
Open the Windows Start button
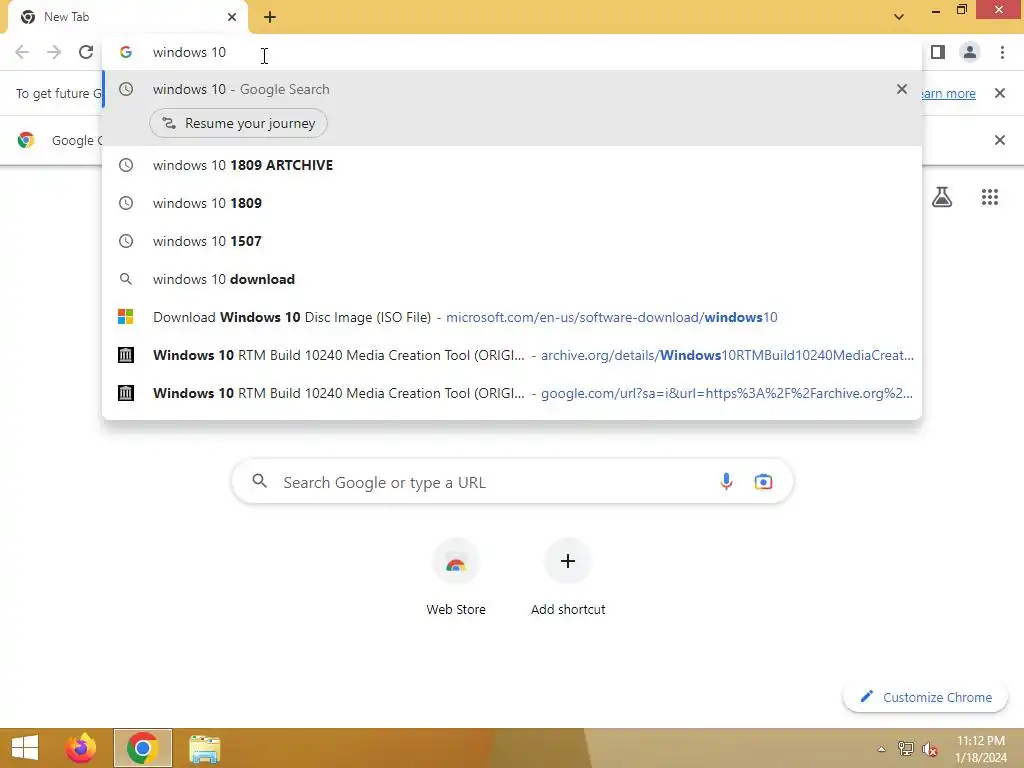(x=25, y=748)
